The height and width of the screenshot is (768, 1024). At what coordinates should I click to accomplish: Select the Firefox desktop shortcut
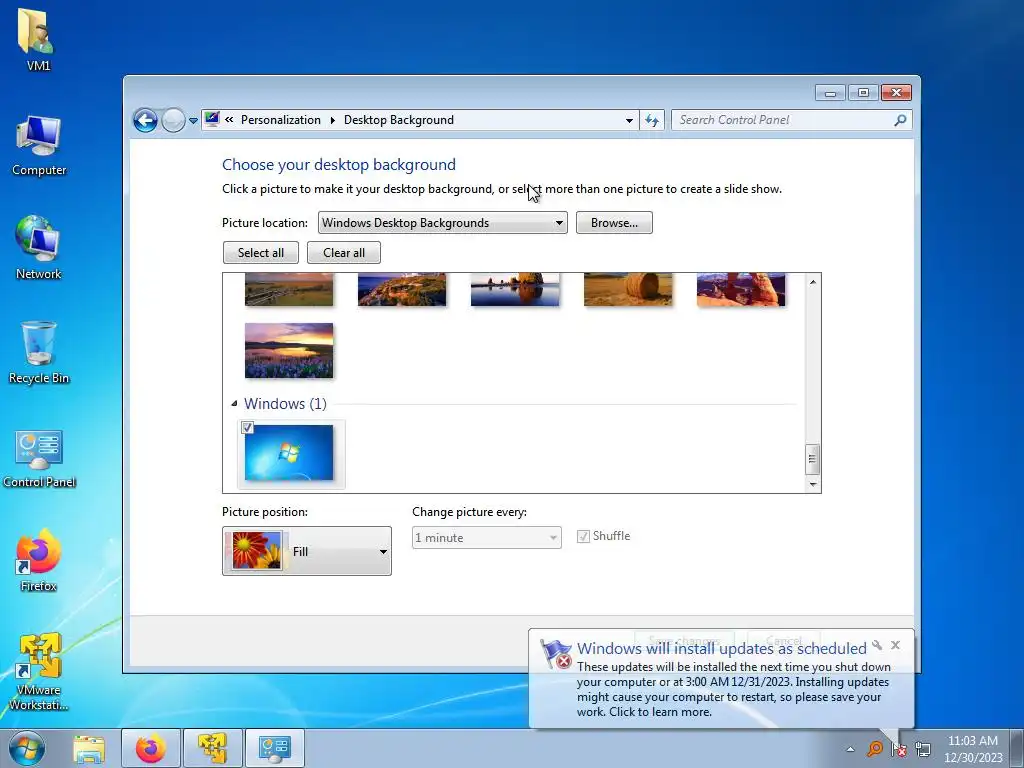pos(39,560)
